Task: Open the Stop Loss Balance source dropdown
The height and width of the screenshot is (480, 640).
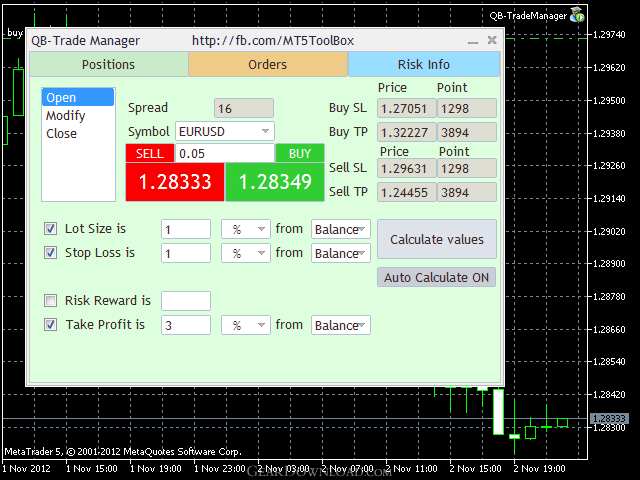Action: pos(341,253)
